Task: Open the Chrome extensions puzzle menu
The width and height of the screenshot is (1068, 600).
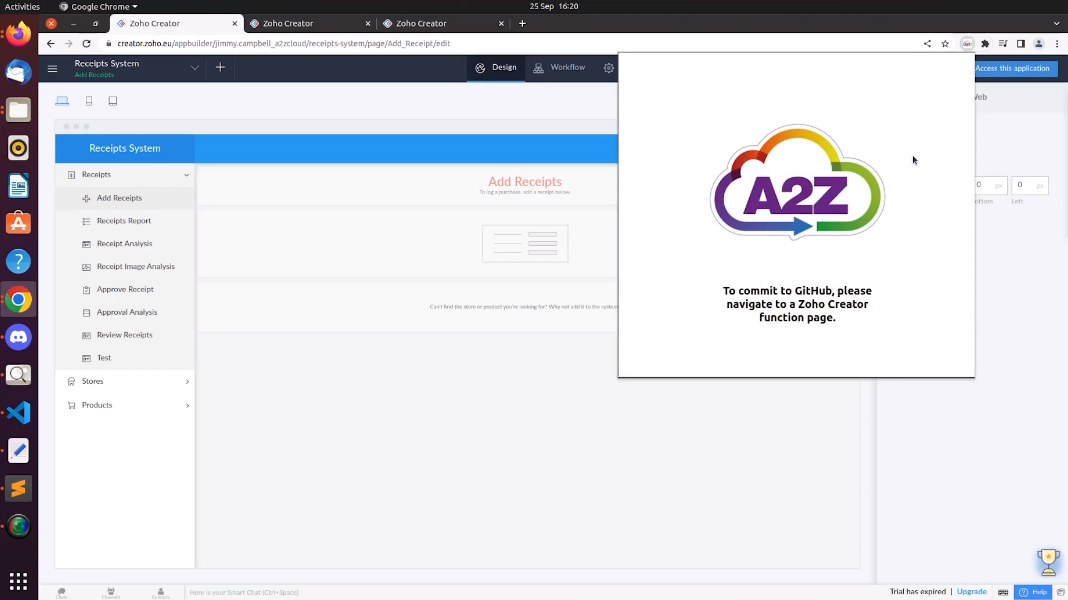Action: click(985, 44)
